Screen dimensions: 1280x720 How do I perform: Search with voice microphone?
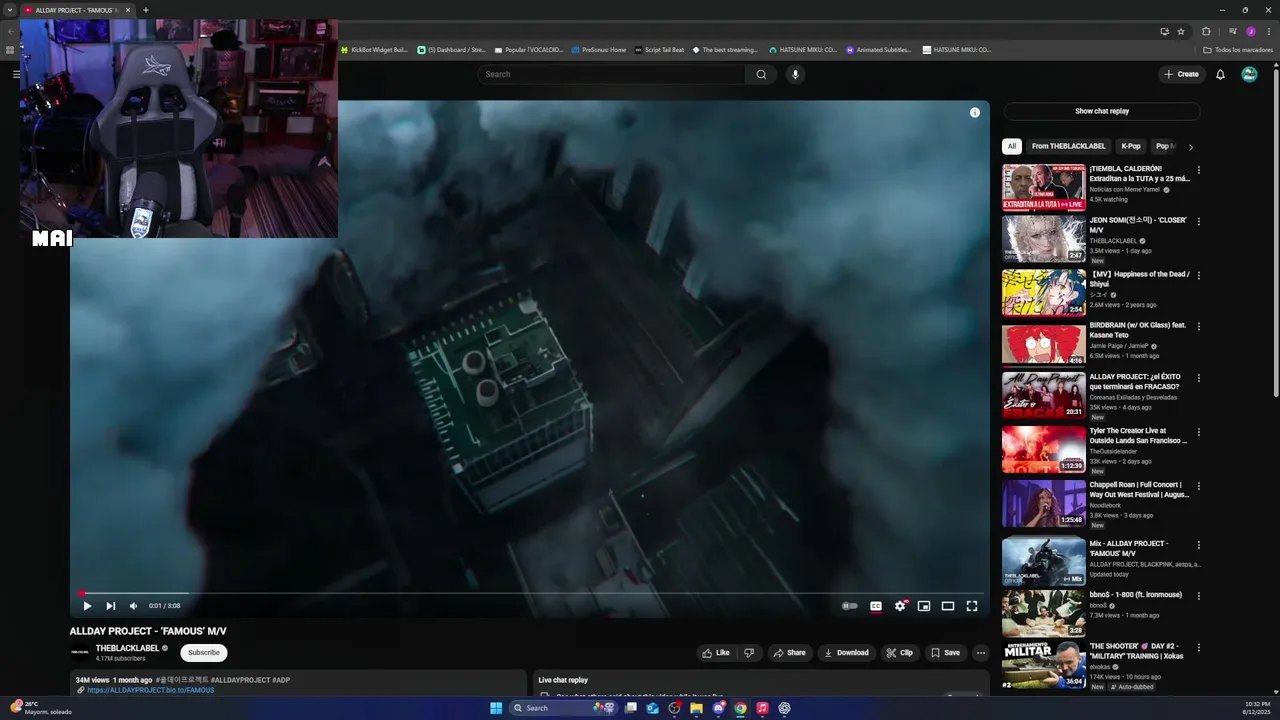pyautogui.click(x=795, y=74)
